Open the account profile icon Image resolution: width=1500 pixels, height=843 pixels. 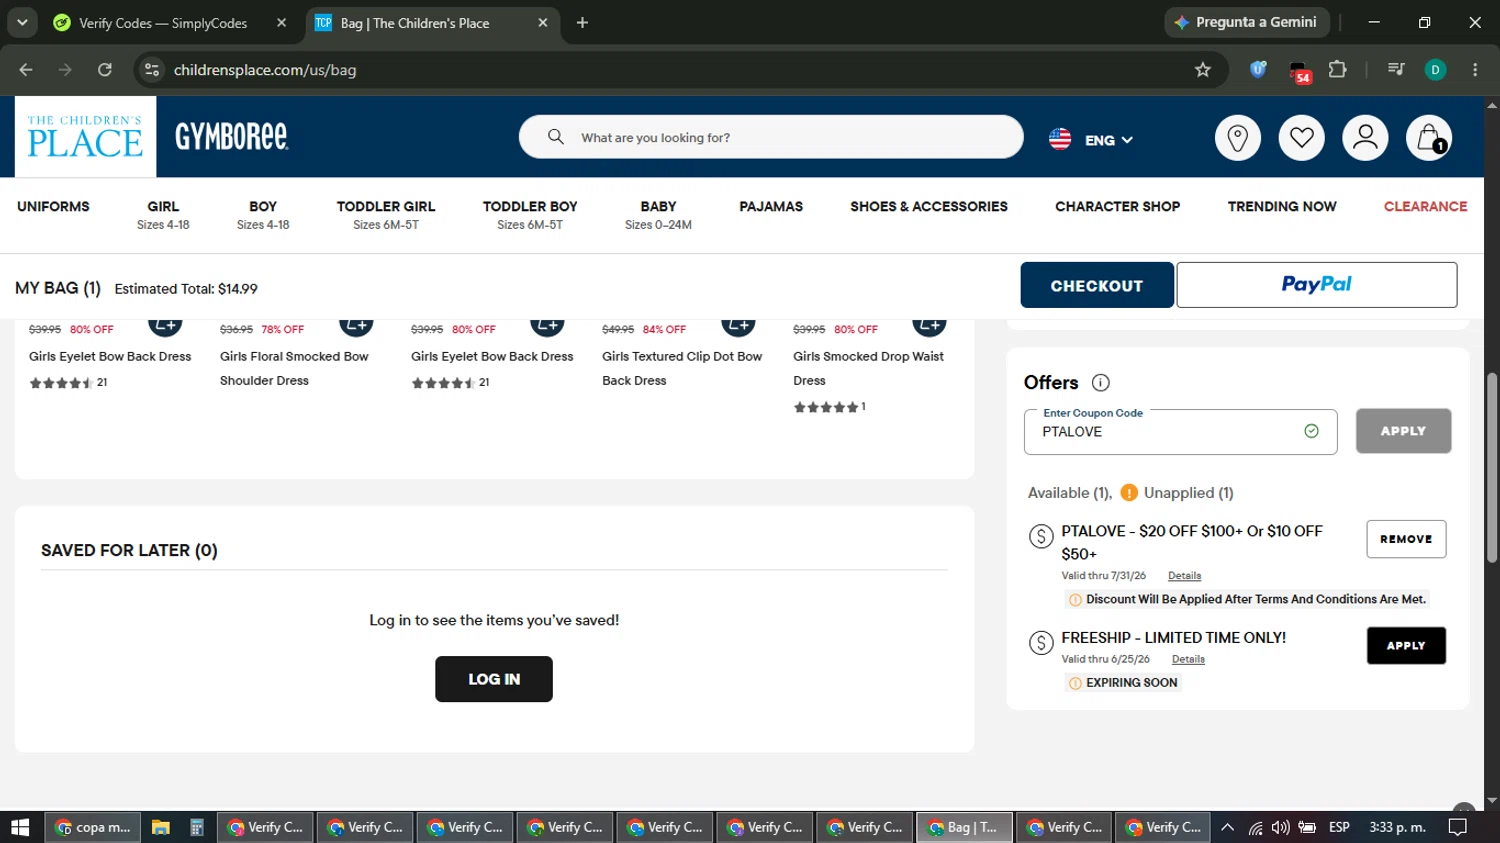[1365, 138]
